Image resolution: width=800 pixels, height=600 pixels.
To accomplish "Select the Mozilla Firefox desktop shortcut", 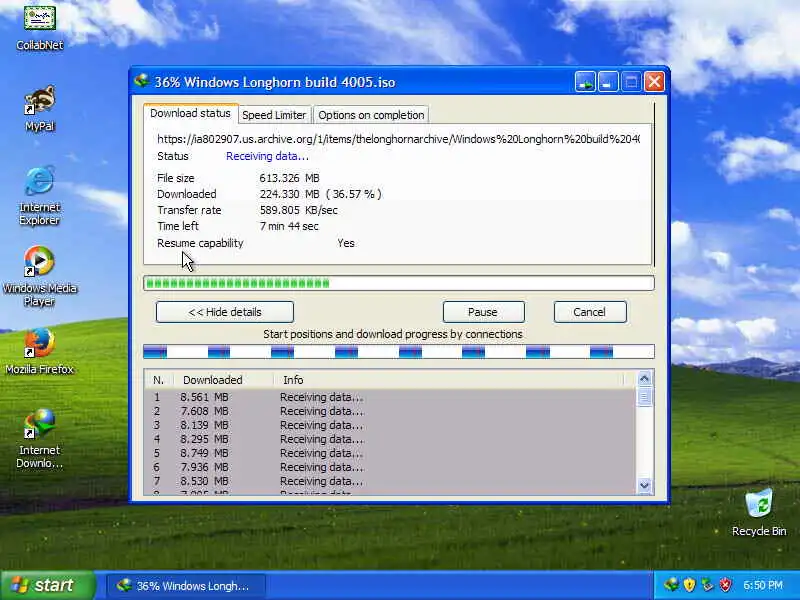I will [x=39, y=351].
